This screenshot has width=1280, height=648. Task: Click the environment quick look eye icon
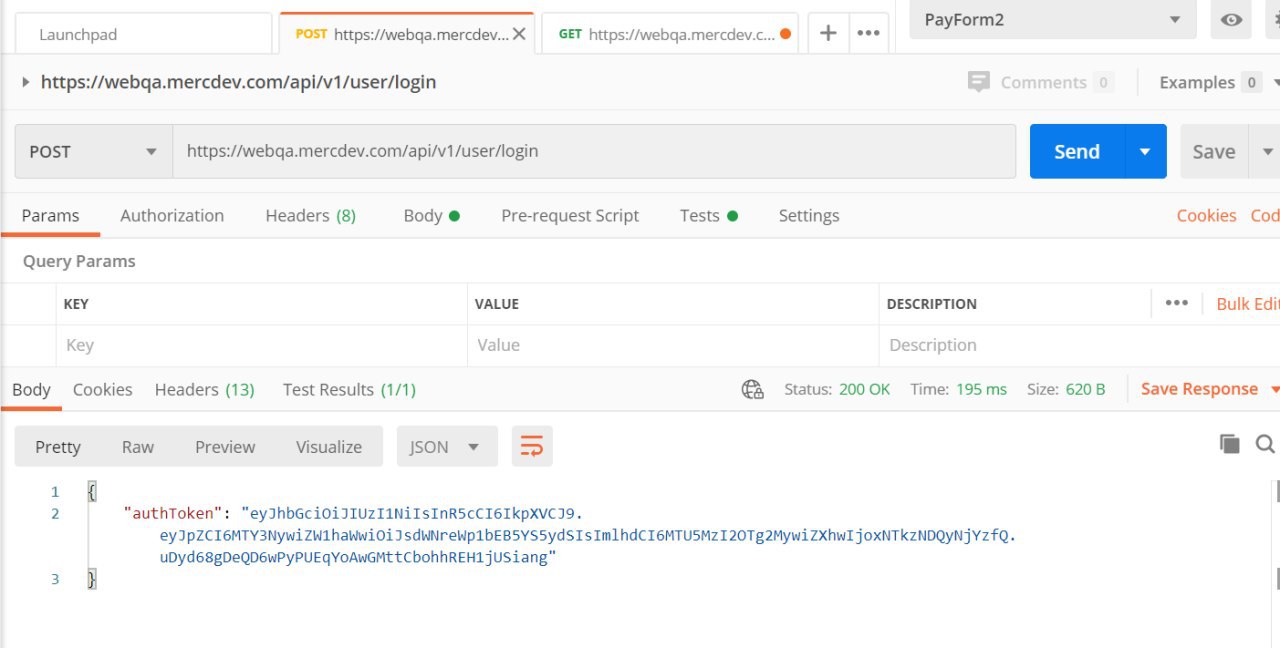(1231, 20)
